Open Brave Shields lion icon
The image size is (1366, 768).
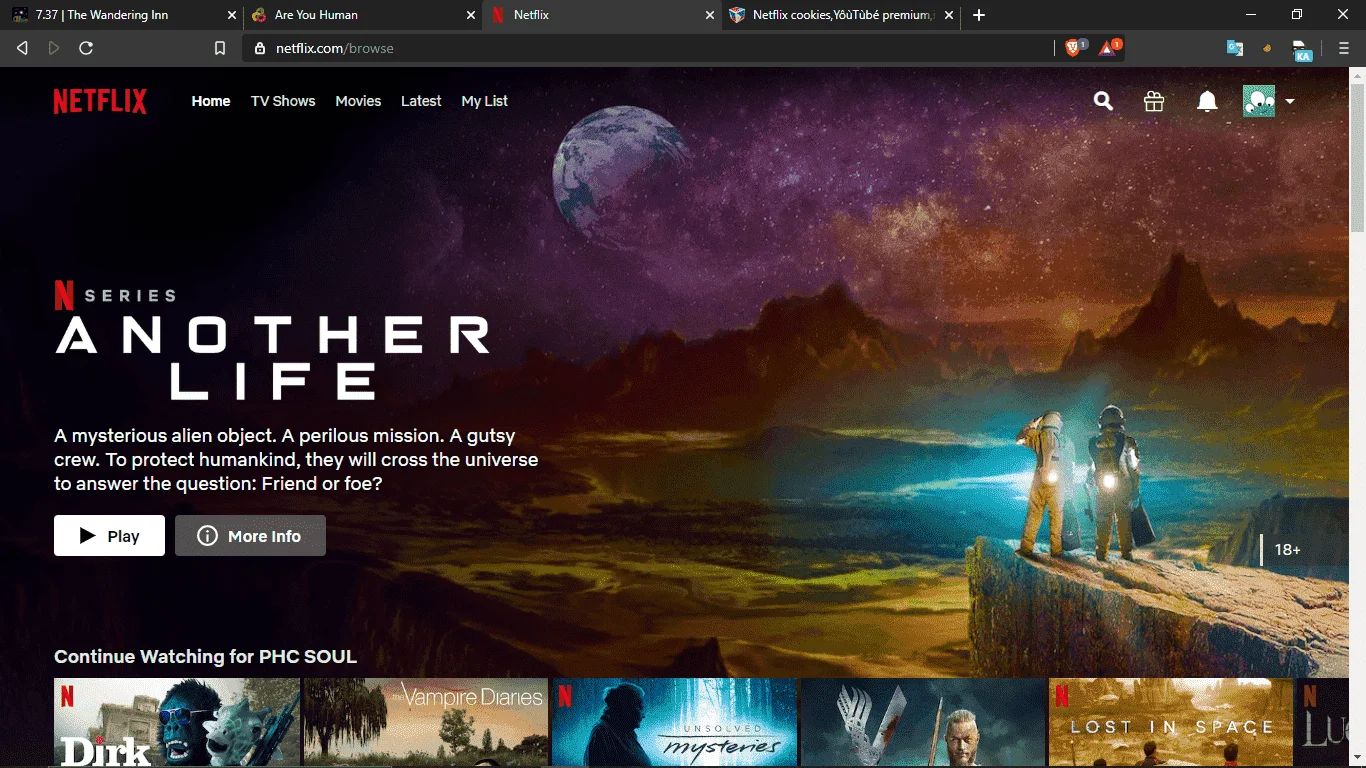(1074, 47)
